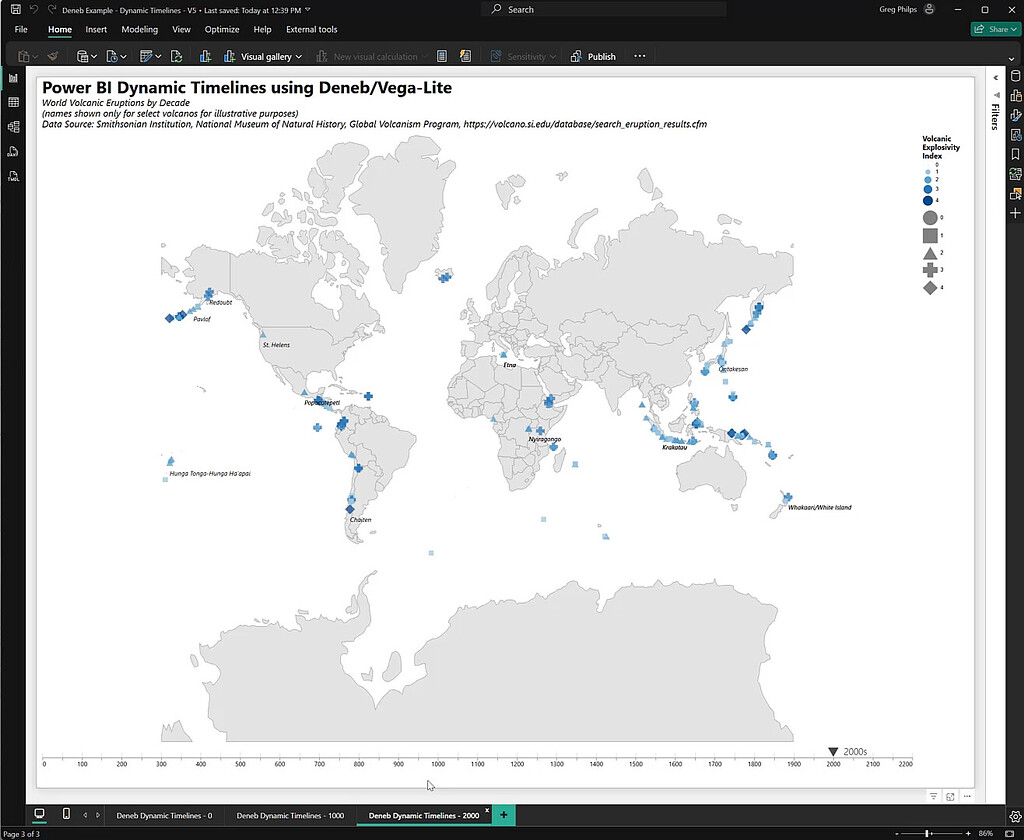Viewport: 1024px width, 840px height.
Task: Select the Format painter icon
Action: click(51, 56)
